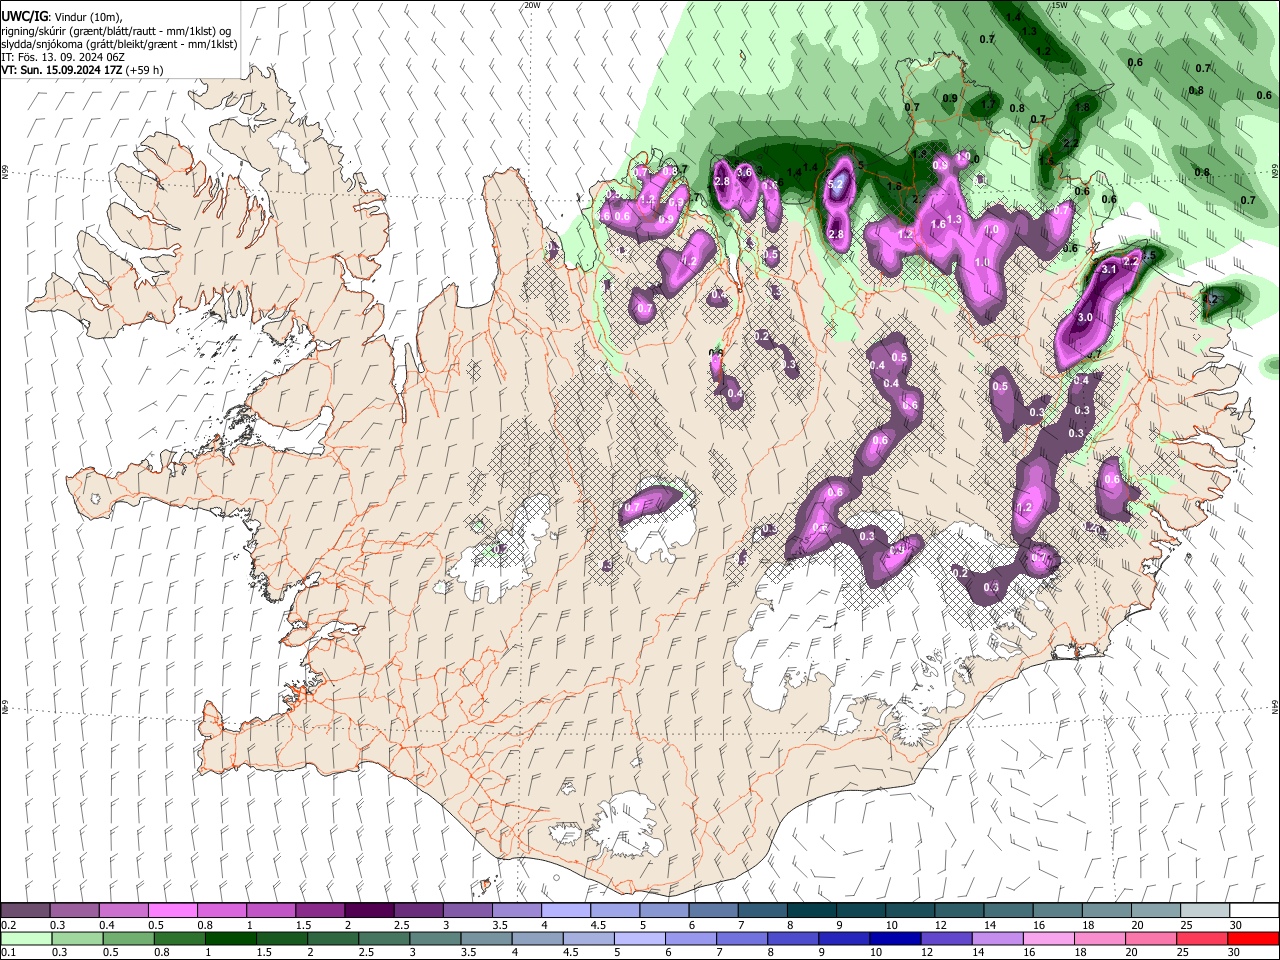Click the '3.6' precipitation value on the map
The width and height of the screenshot is (1280, 960).
point(744,172)
